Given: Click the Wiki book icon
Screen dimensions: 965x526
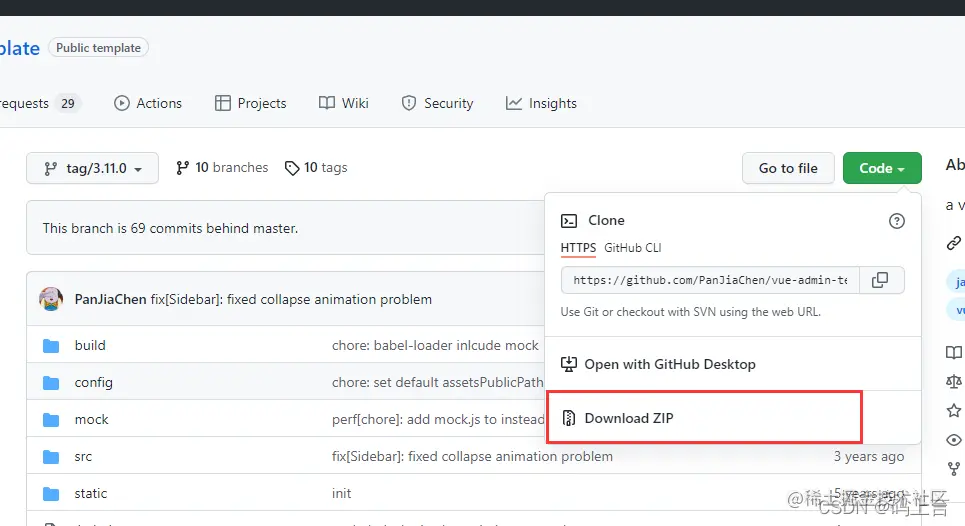Looking at the screenshot, I should point(327,103).
